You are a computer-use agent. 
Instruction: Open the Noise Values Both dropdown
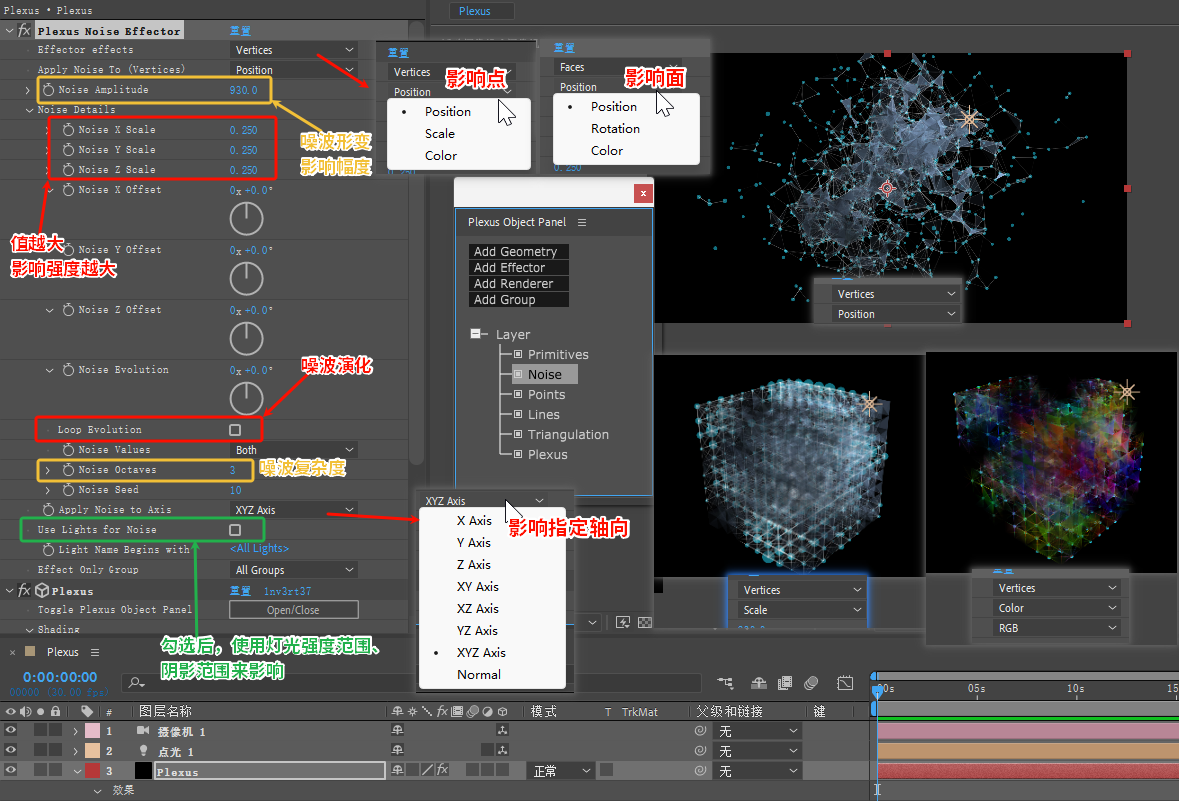point(294,450)
